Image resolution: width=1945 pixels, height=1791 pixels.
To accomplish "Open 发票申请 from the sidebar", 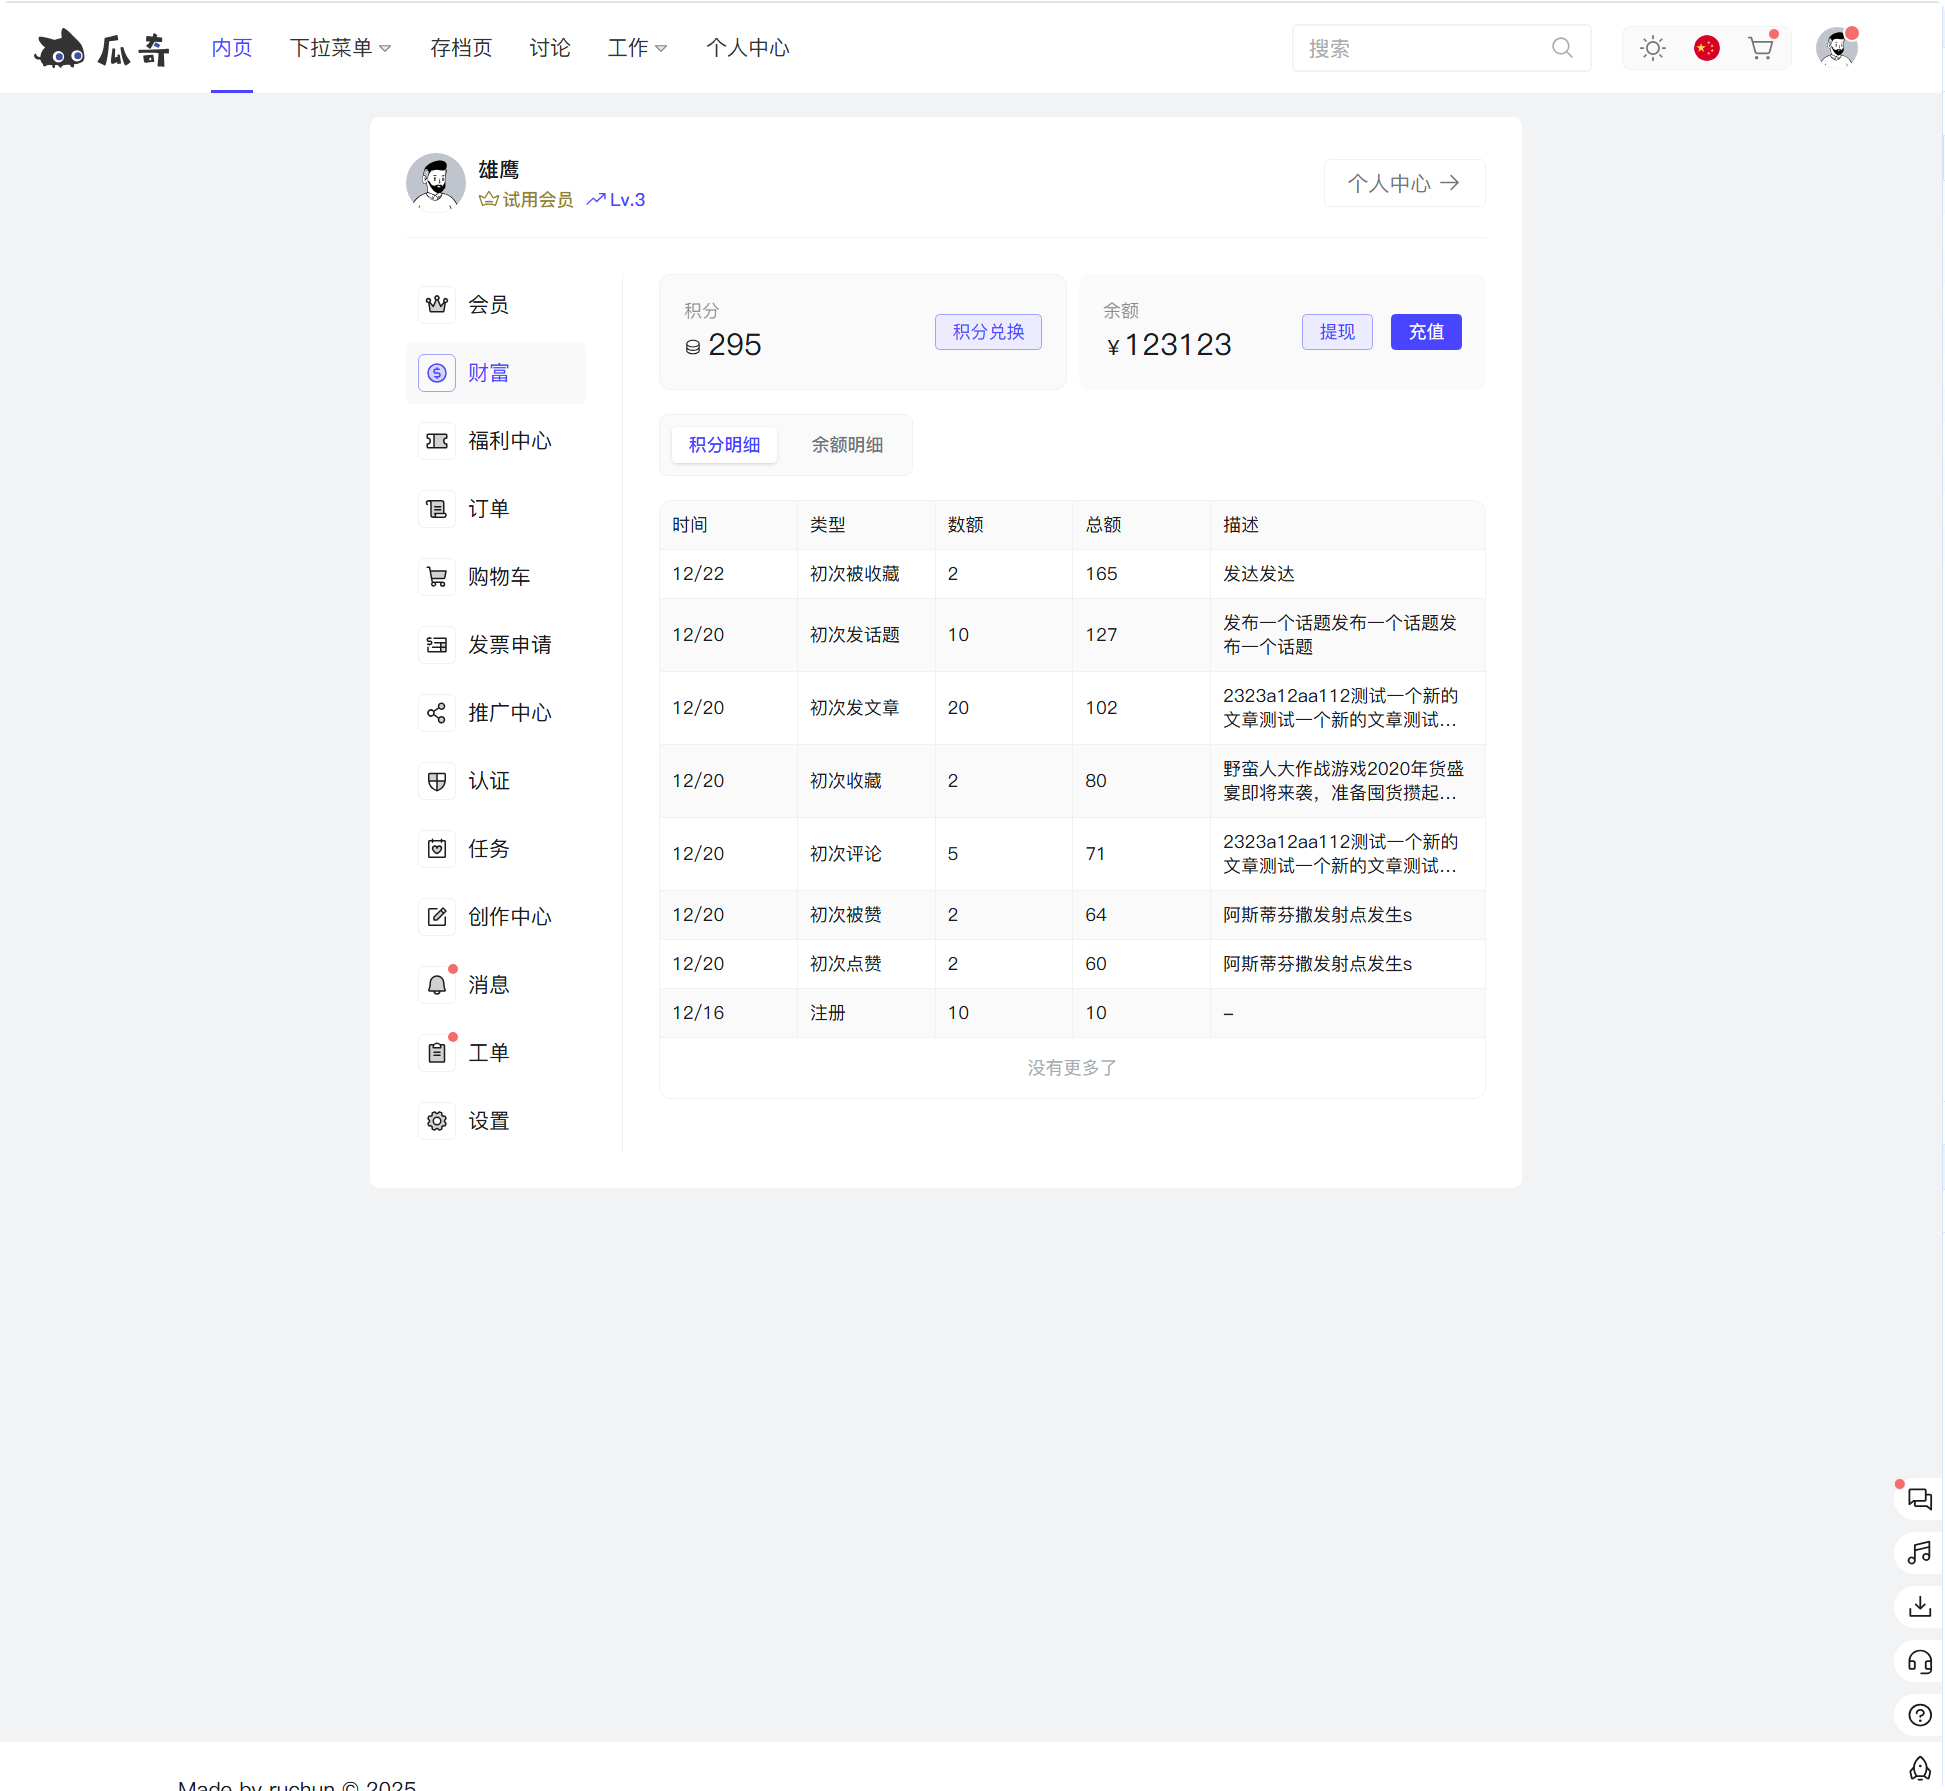I will tap(511, 644).
